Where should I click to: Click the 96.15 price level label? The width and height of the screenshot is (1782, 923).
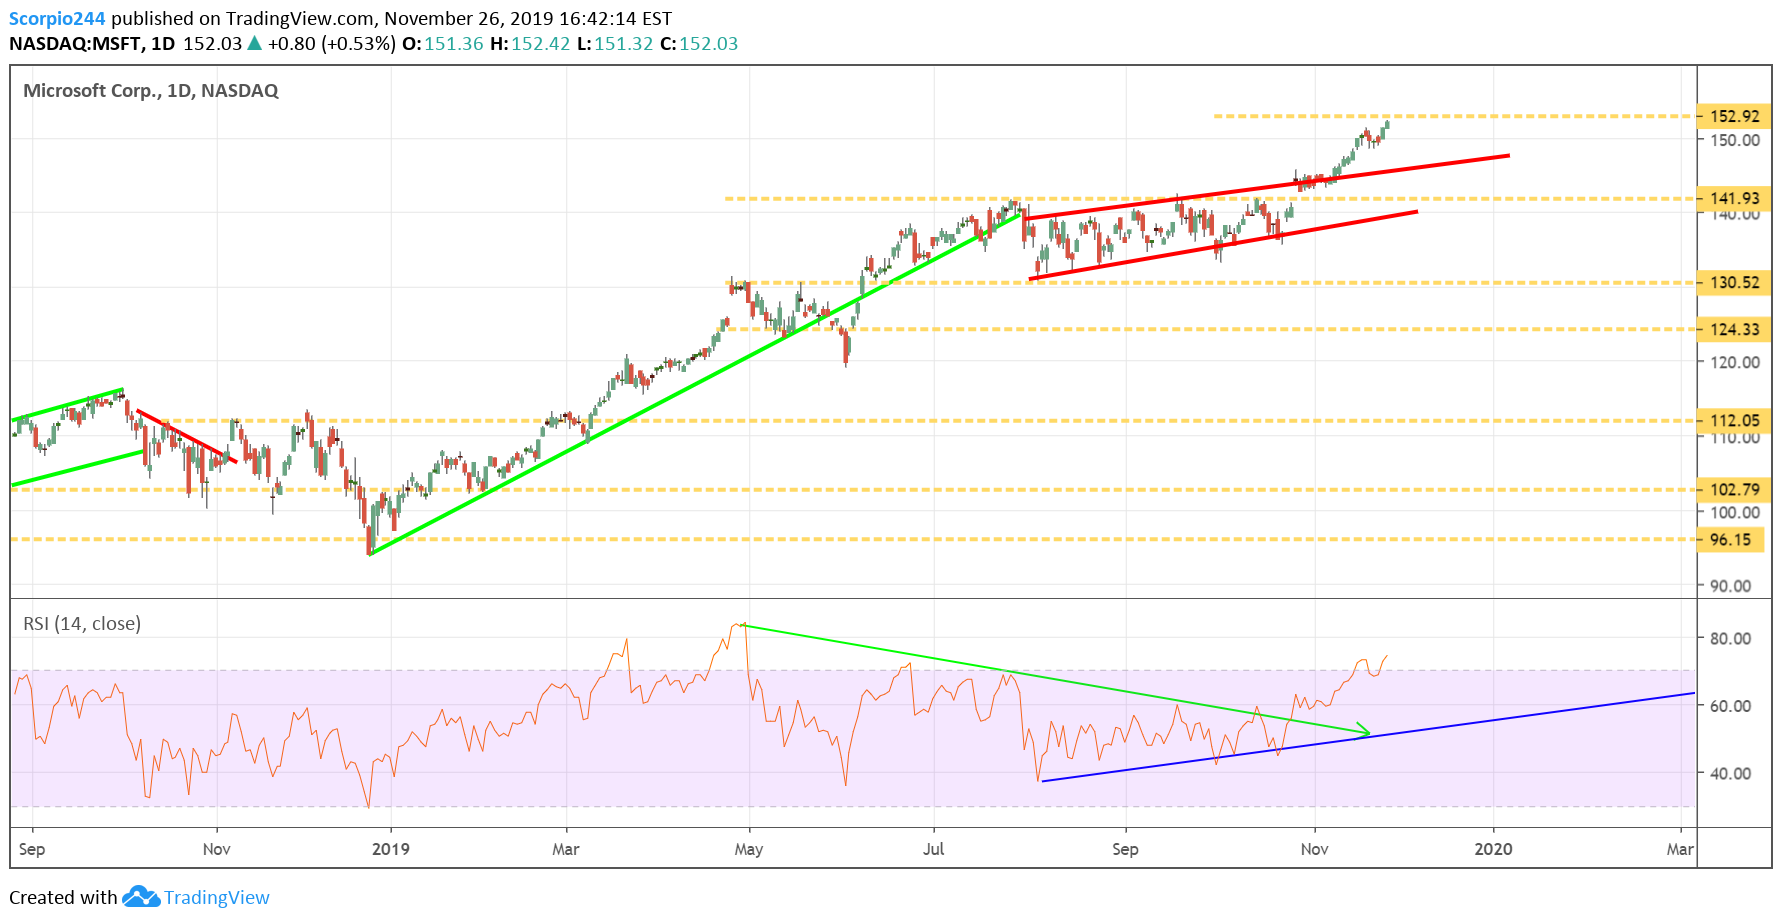(1730, 539)
